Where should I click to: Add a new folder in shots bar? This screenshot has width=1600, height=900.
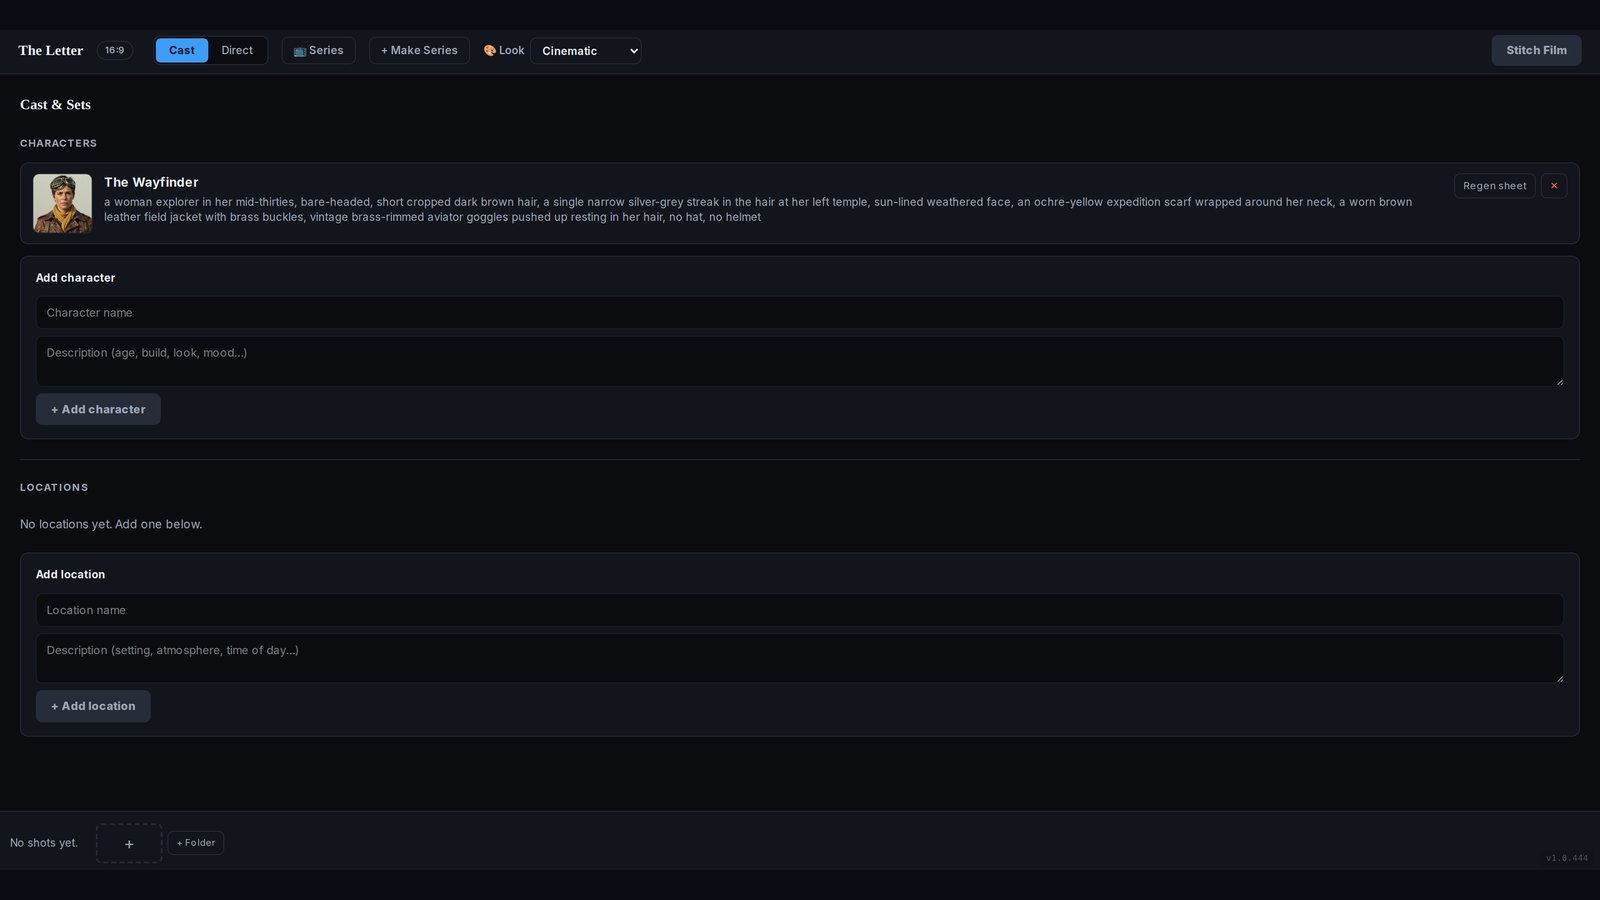point(196,843)
